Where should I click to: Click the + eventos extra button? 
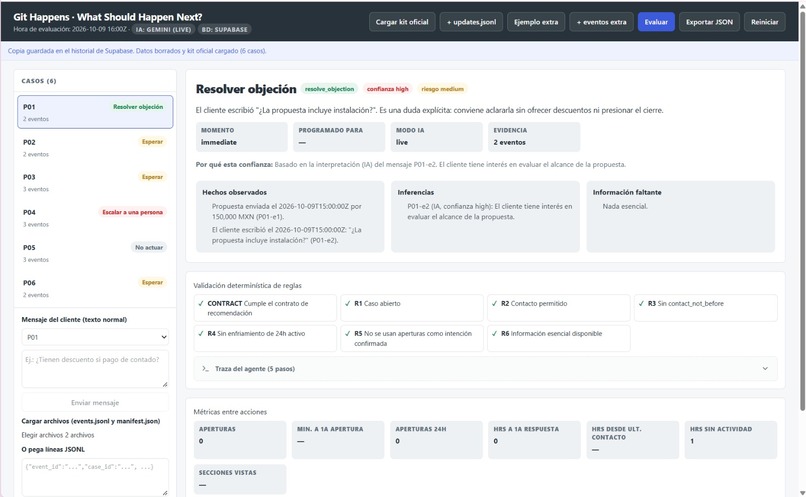click(x=601, y=22)
